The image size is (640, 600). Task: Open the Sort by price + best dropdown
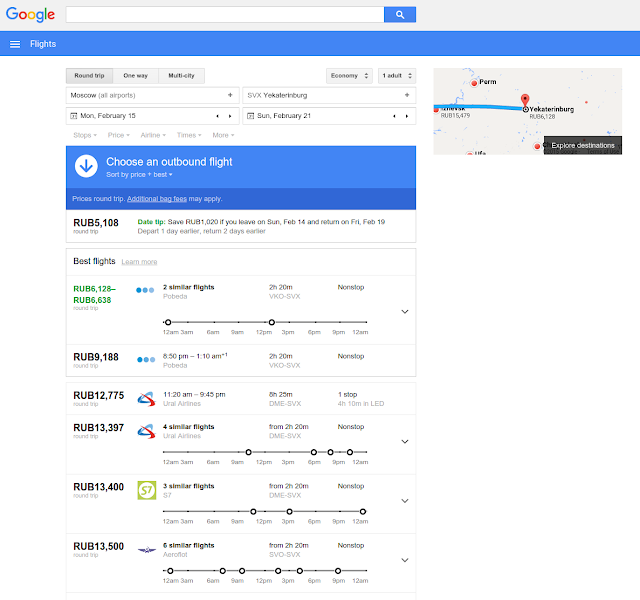(x=139, y=175)
